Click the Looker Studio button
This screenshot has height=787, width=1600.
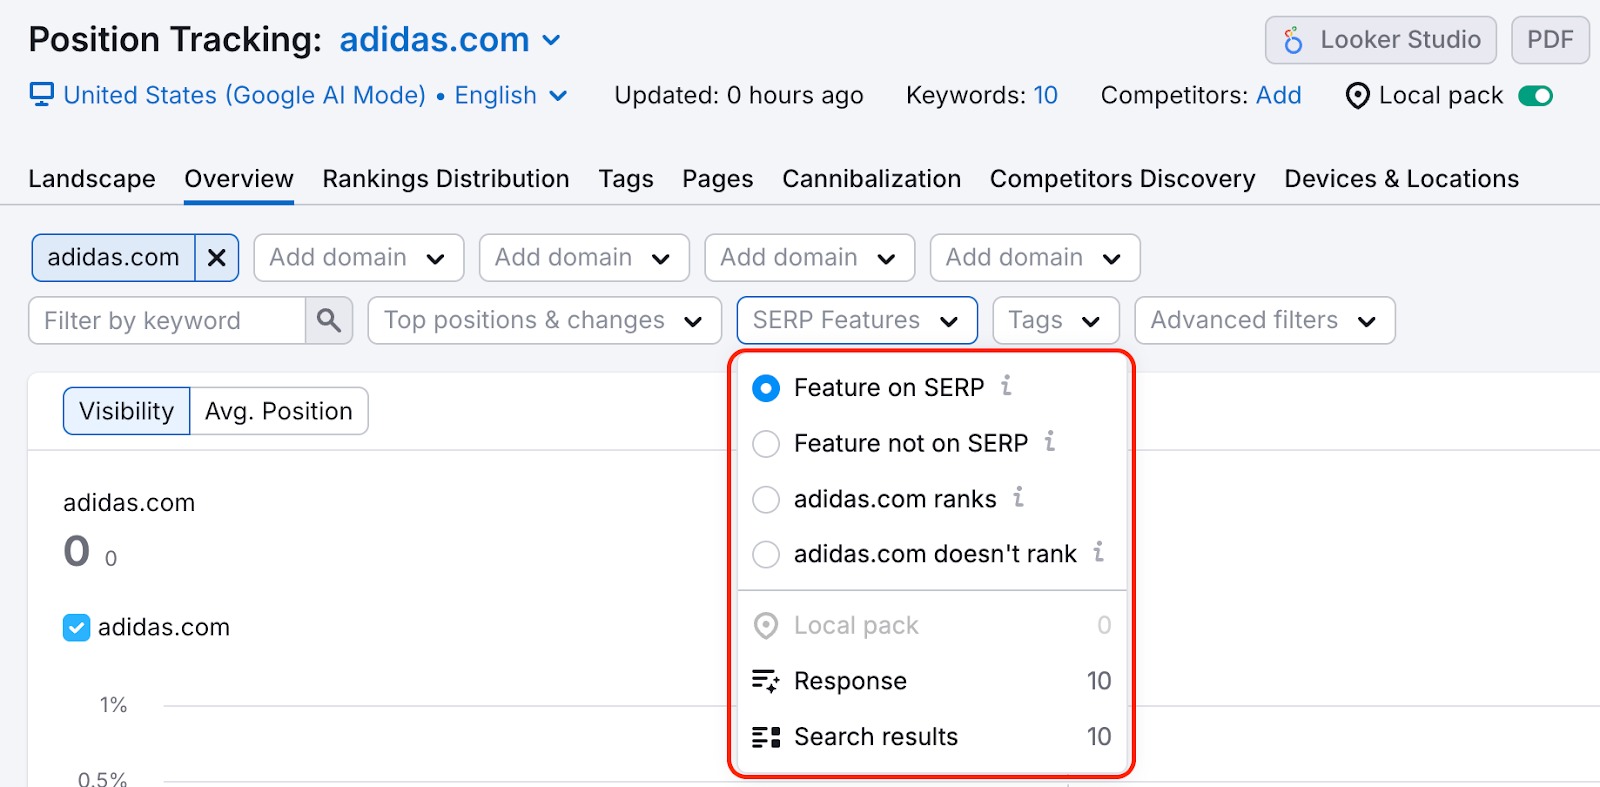tap(1380, 40)
